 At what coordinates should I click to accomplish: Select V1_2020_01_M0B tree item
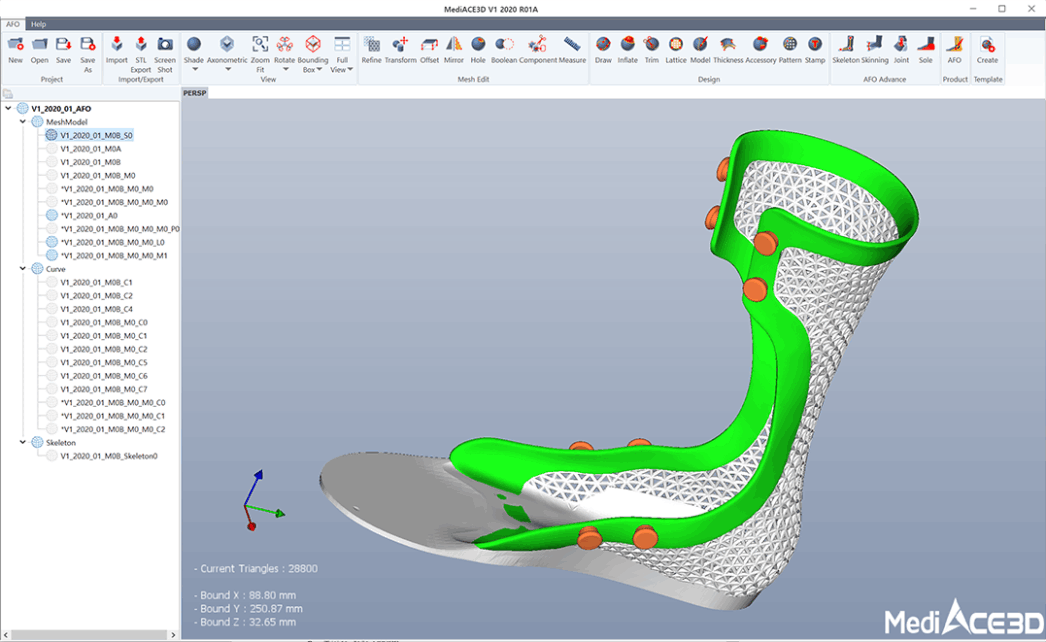pyautogui.click(x=90, y=162)
